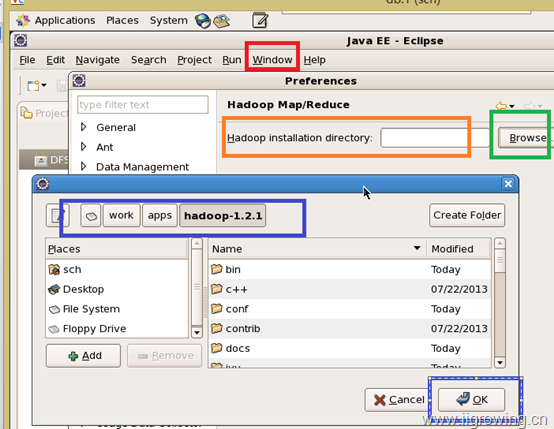Click the Preferences dialog title icon
Image resolution: width=554 pixels, height=429 pixels.
pyautogui.click(x=79, y=81)
